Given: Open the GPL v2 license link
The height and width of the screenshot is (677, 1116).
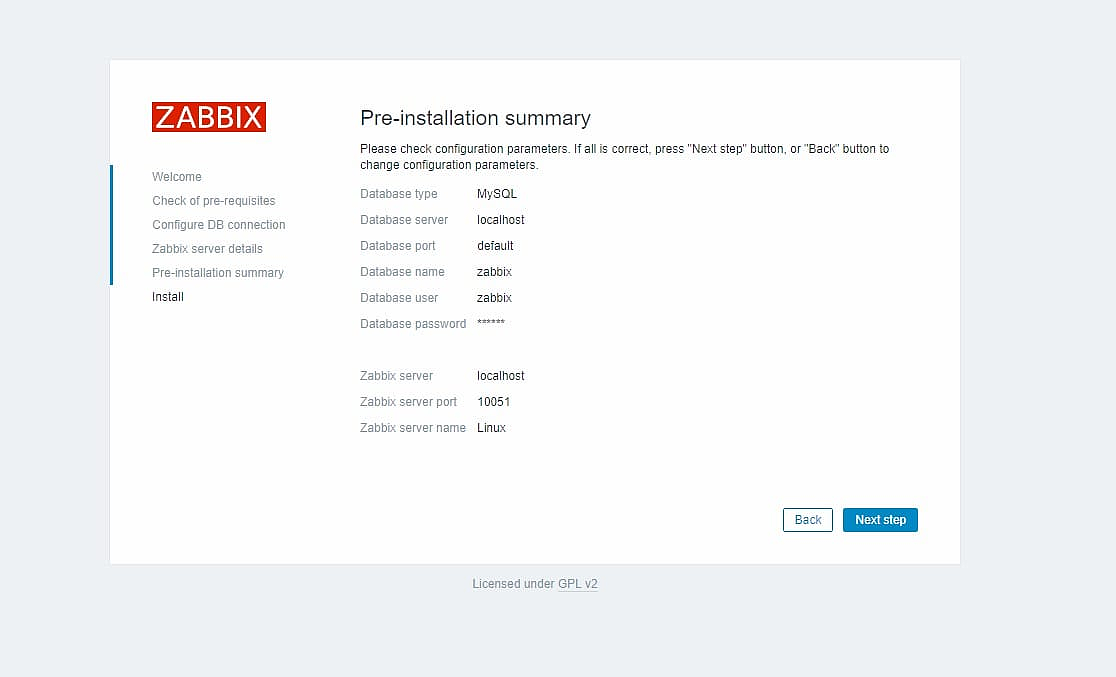Looking at the screenshot, I should [x=577, y=584].
